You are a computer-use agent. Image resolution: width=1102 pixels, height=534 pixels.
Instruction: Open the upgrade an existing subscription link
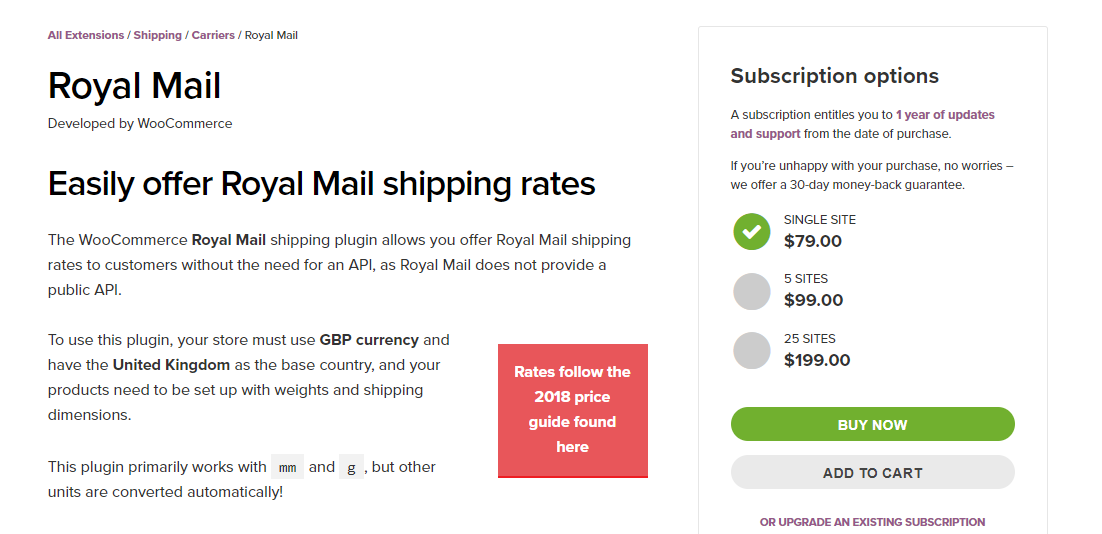[872, 522]
